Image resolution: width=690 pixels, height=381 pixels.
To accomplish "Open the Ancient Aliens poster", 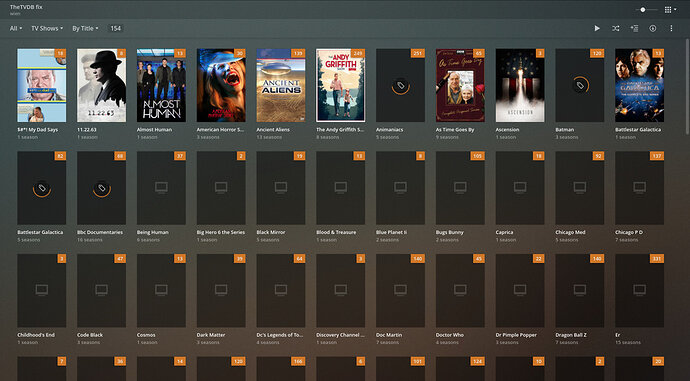I will pyautogui.click(x=281, y=85).
